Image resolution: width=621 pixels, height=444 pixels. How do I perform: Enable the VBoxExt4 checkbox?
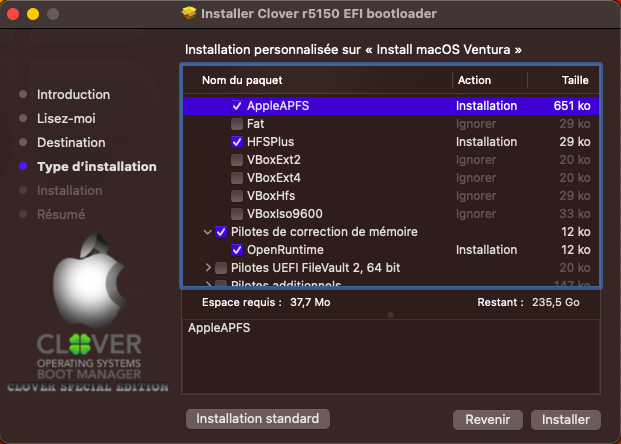pyautogui.click(x=237, y=178)
